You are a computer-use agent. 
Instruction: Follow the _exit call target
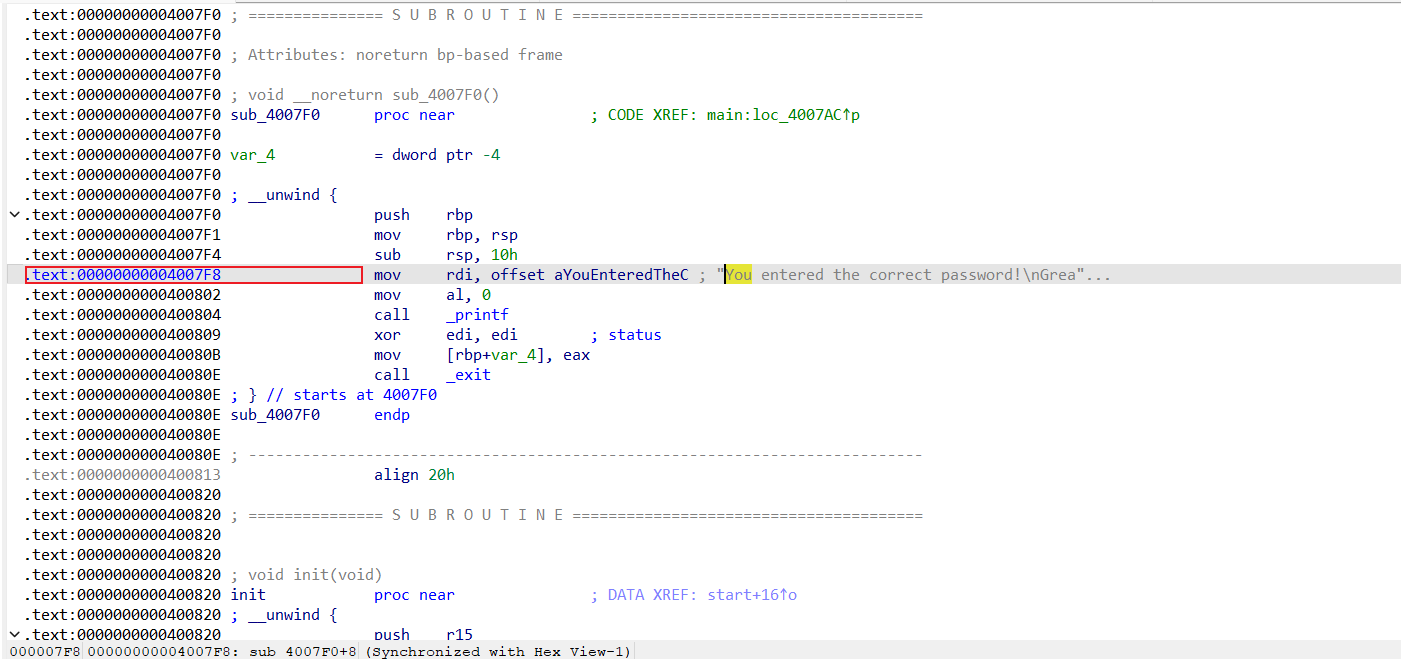coord(469,375)
